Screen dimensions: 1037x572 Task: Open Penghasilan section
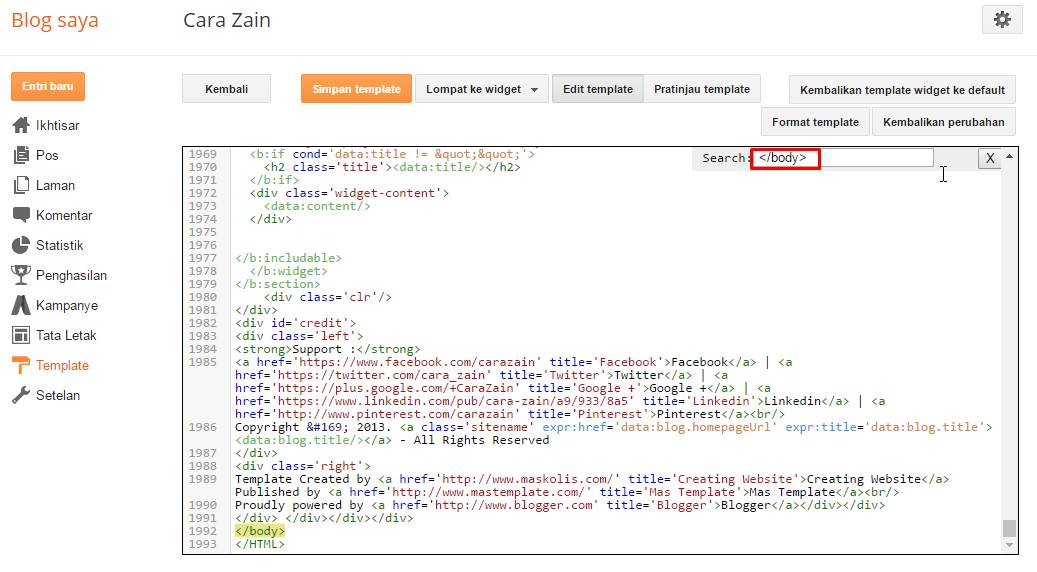point(71,275)
